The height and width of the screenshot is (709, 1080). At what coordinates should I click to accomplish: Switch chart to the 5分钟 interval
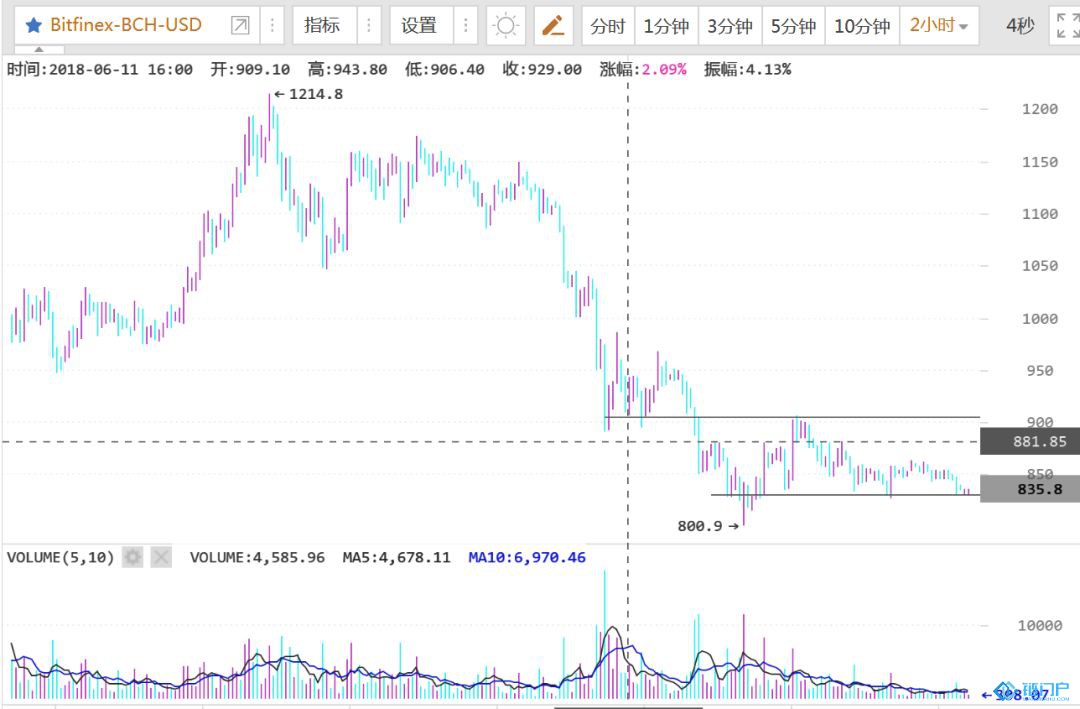(793, 26)
